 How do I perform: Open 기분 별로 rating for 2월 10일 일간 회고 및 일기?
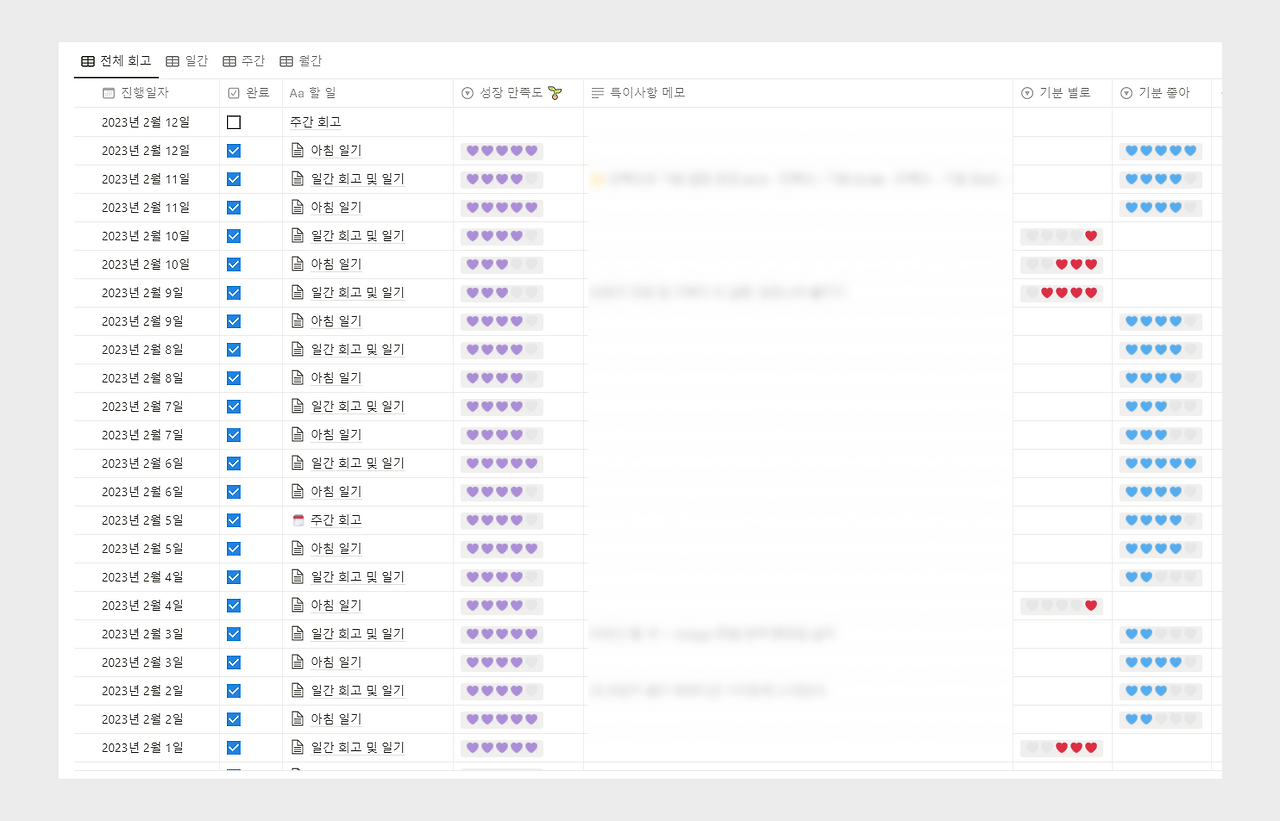click(x=1062, y=236)
